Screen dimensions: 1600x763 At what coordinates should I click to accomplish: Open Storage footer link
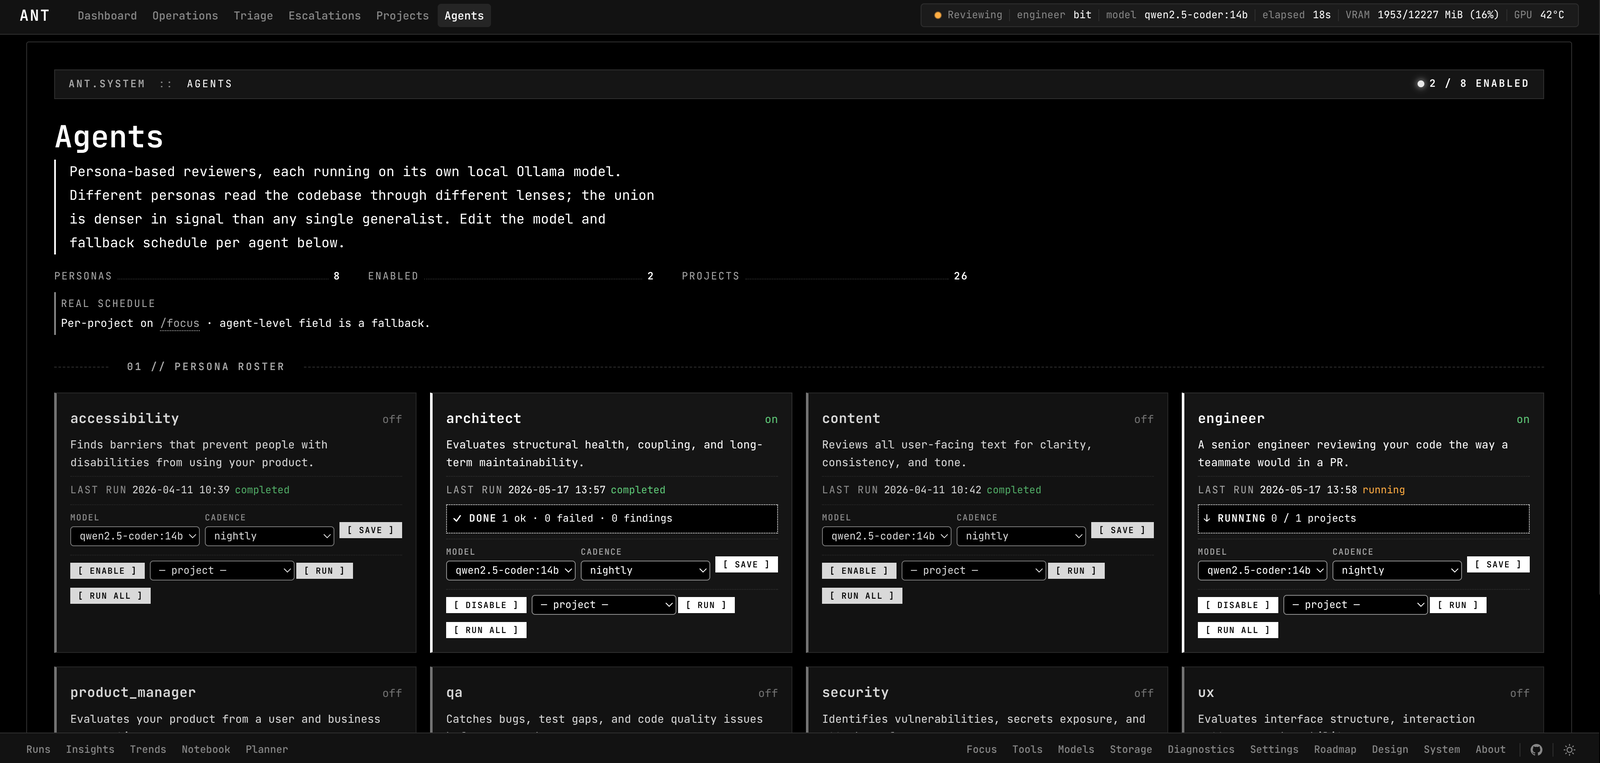[x=1131, y=749]
